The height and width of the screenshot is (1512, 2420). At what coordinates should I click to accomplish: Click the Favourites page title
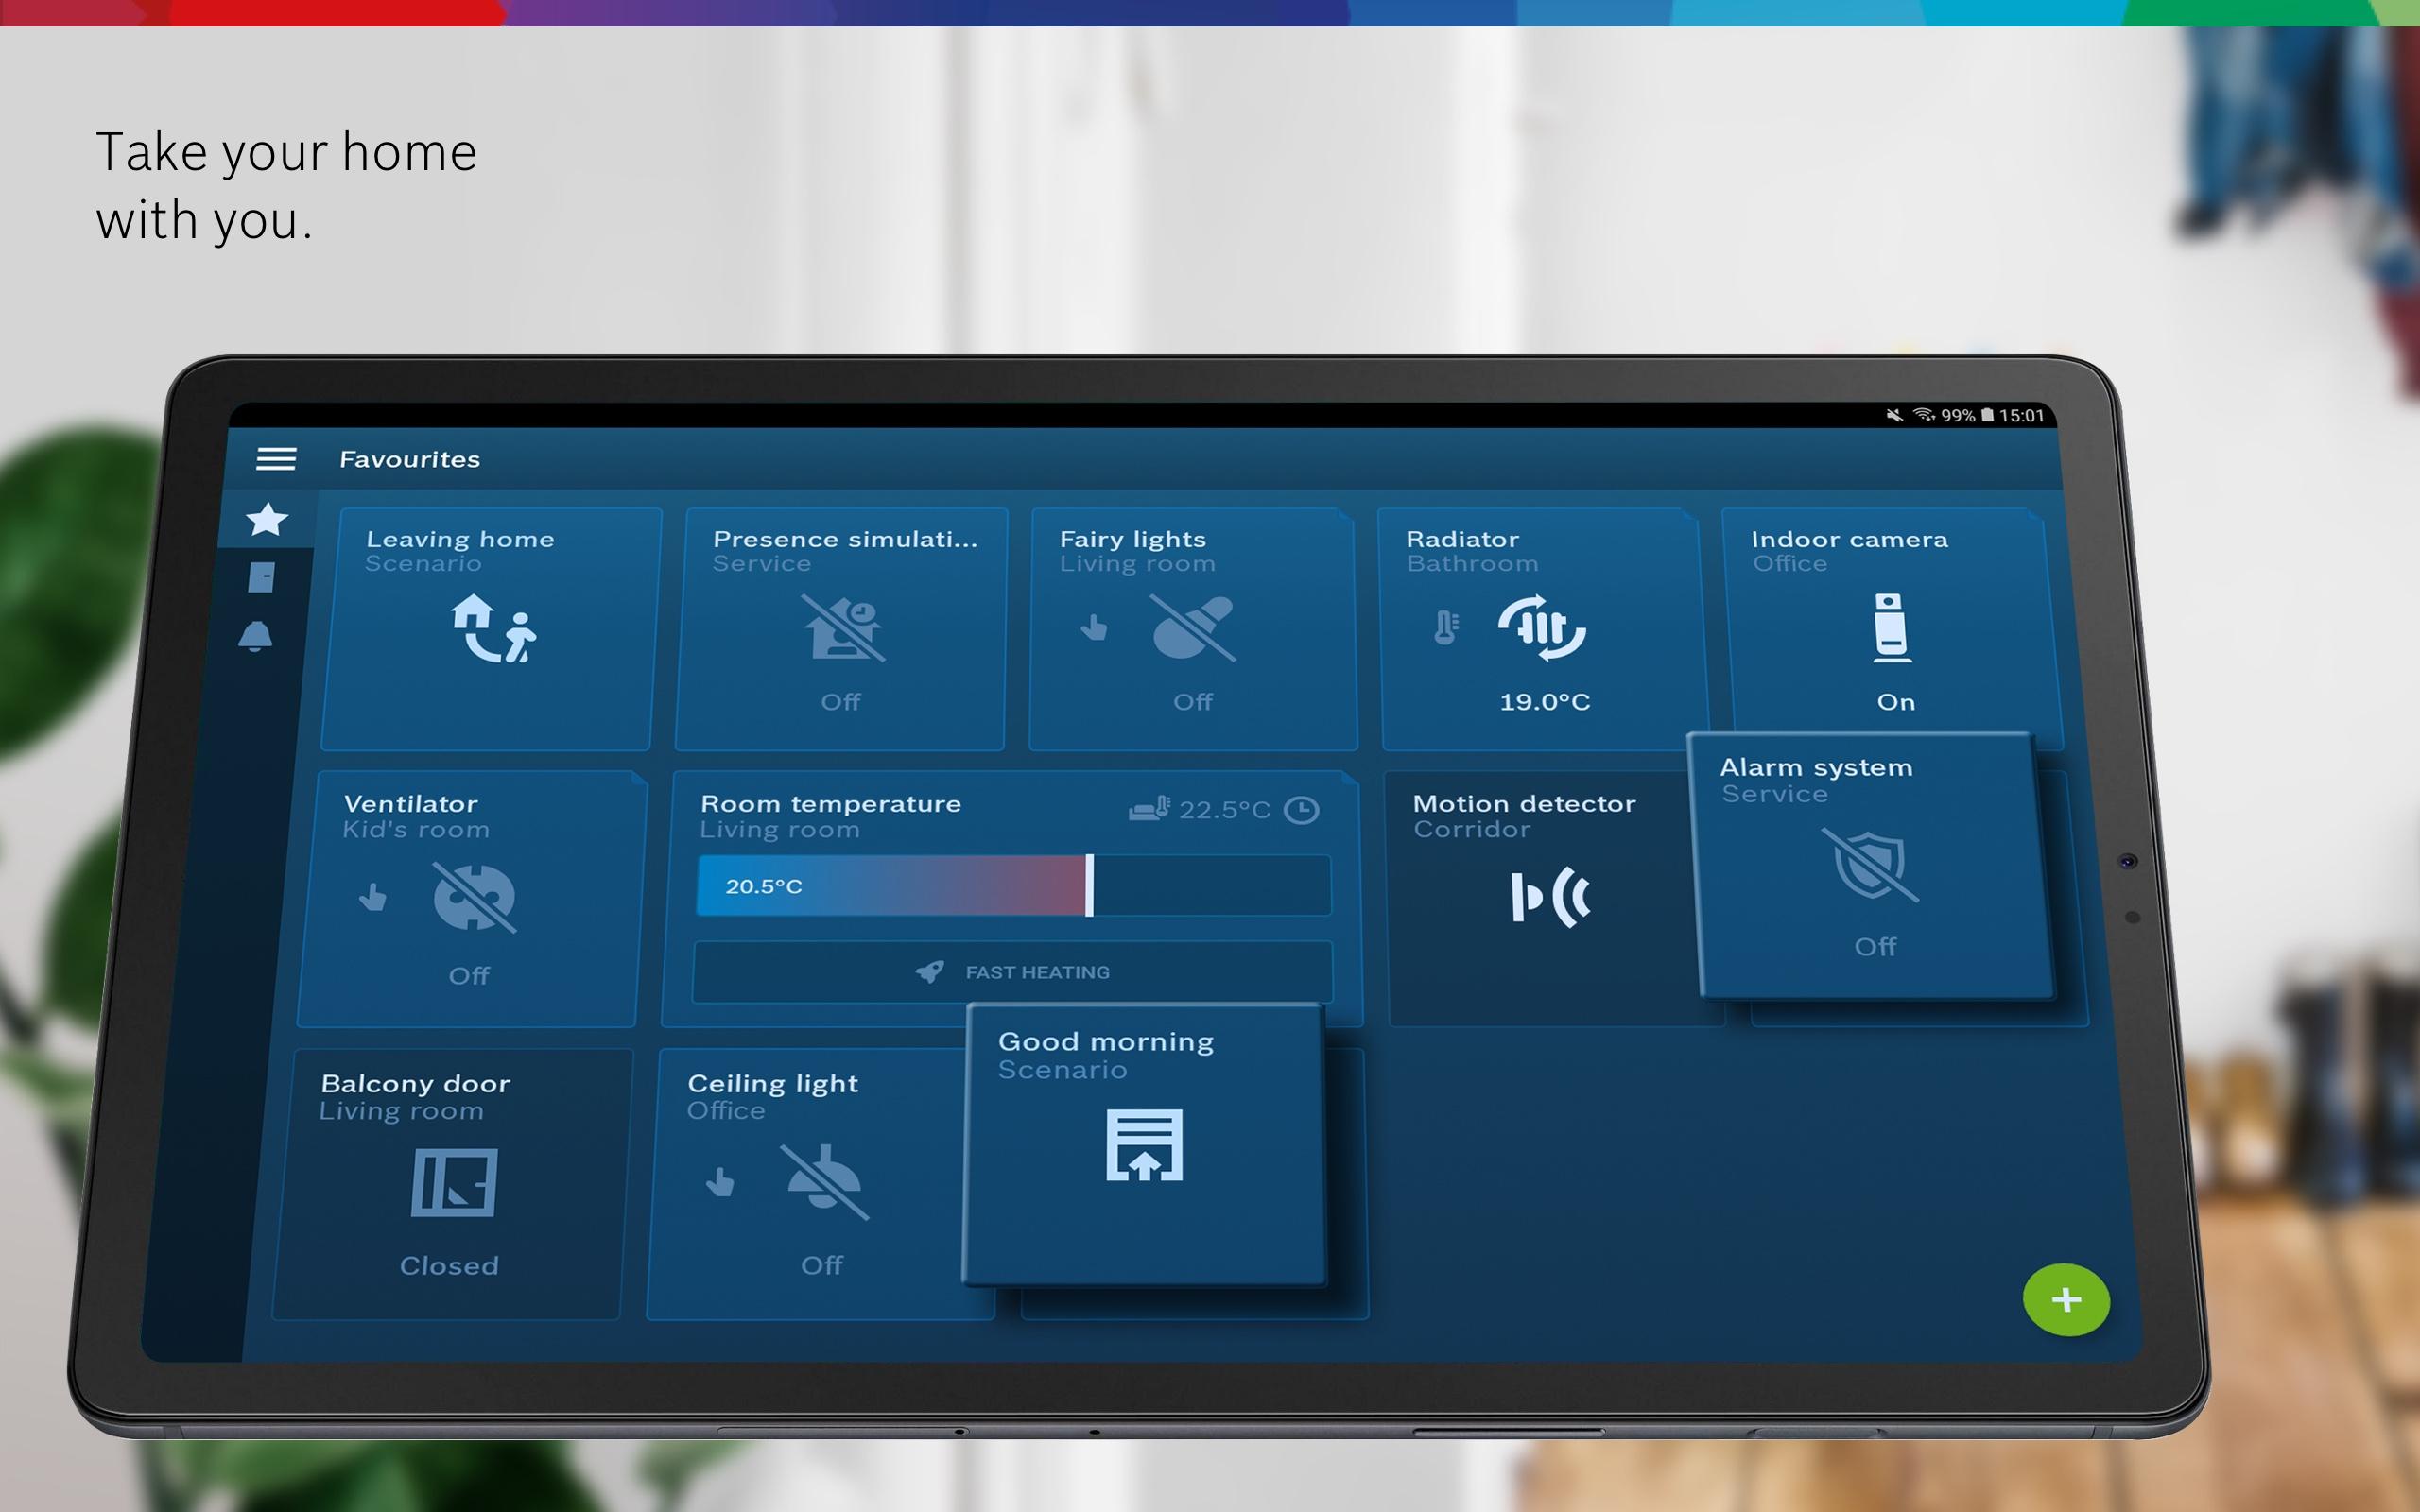410,459
